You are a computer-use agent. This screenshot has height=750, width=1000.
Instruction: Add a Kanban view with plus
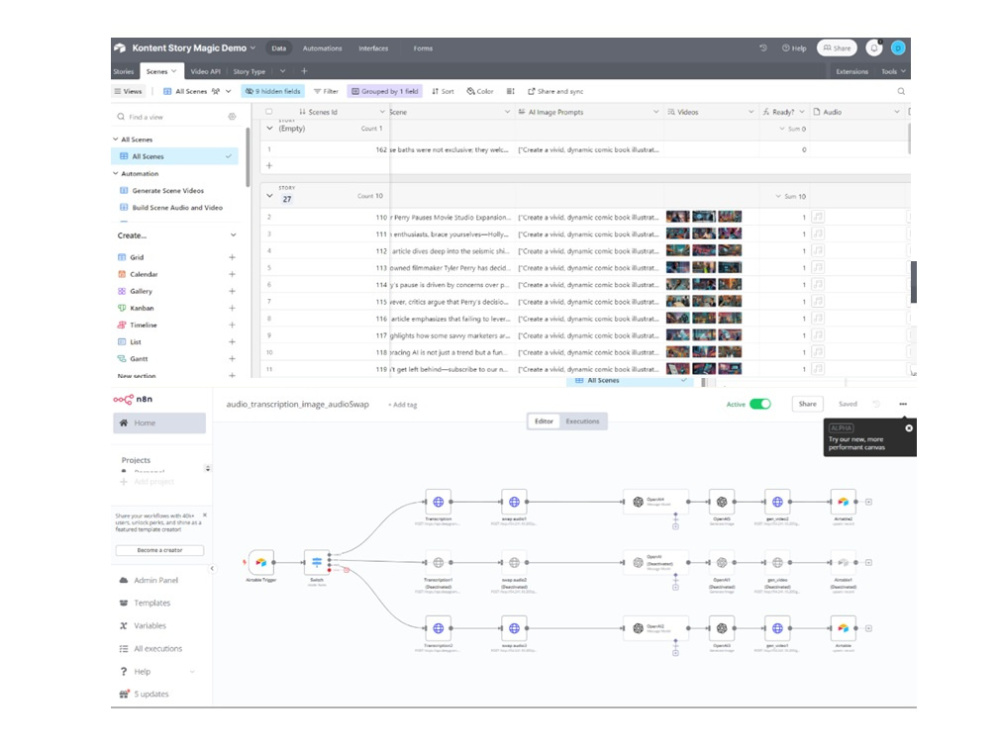[x=232, y=308]
